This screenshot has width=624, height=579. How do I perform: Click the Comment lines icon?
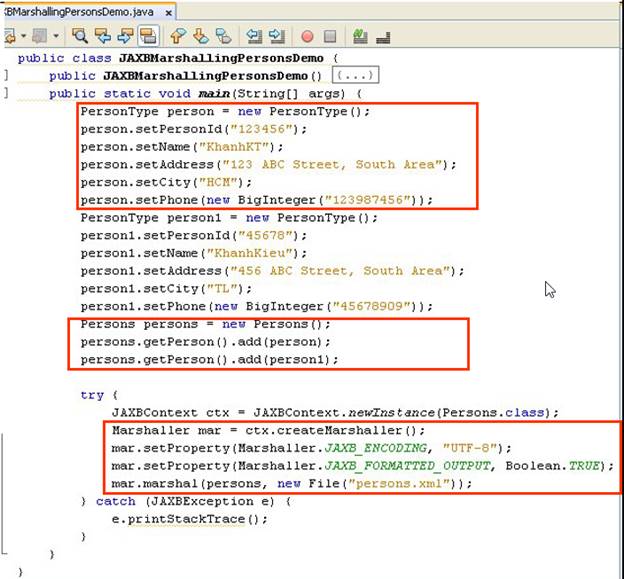(360, 36)
